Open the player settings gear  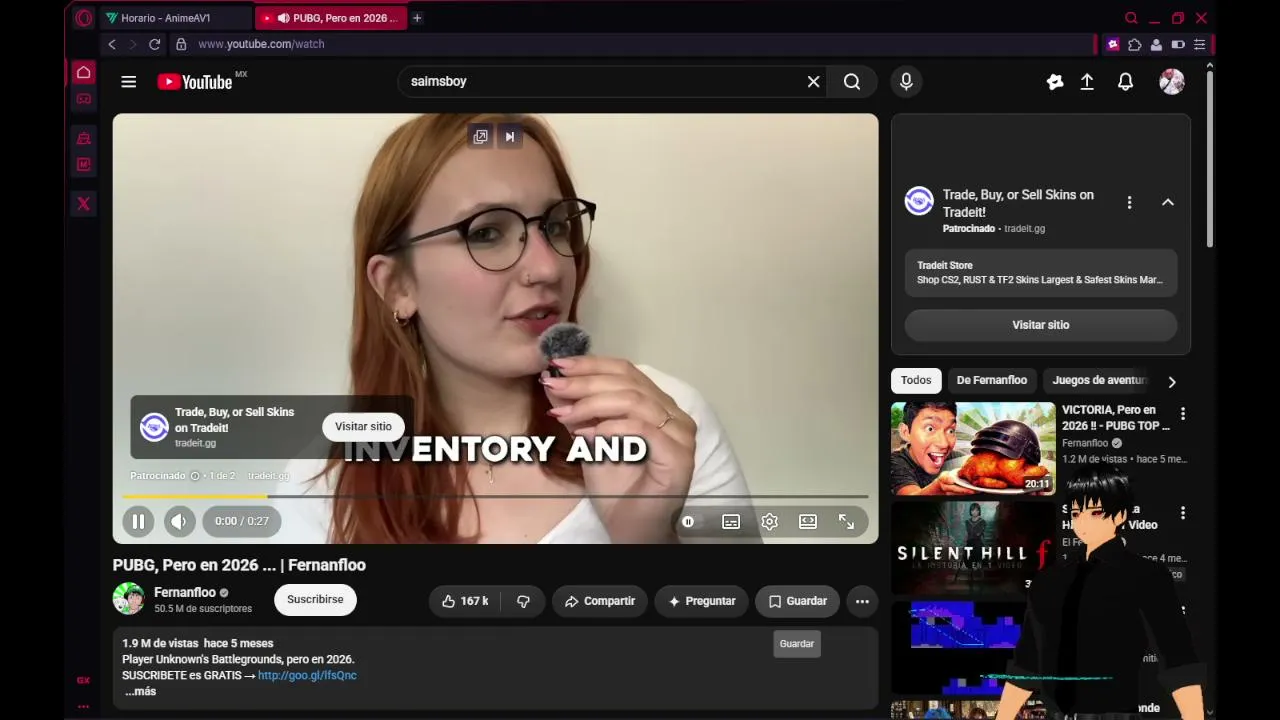click(x=769, y=521)
